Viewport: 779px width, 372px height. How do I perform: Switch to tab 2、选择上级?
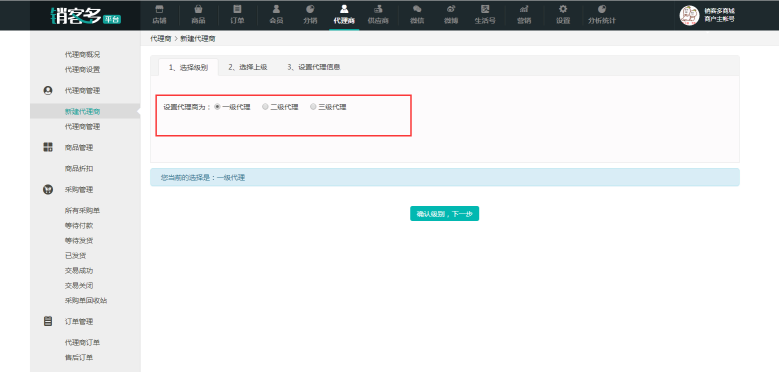click(x=248, y=67)
